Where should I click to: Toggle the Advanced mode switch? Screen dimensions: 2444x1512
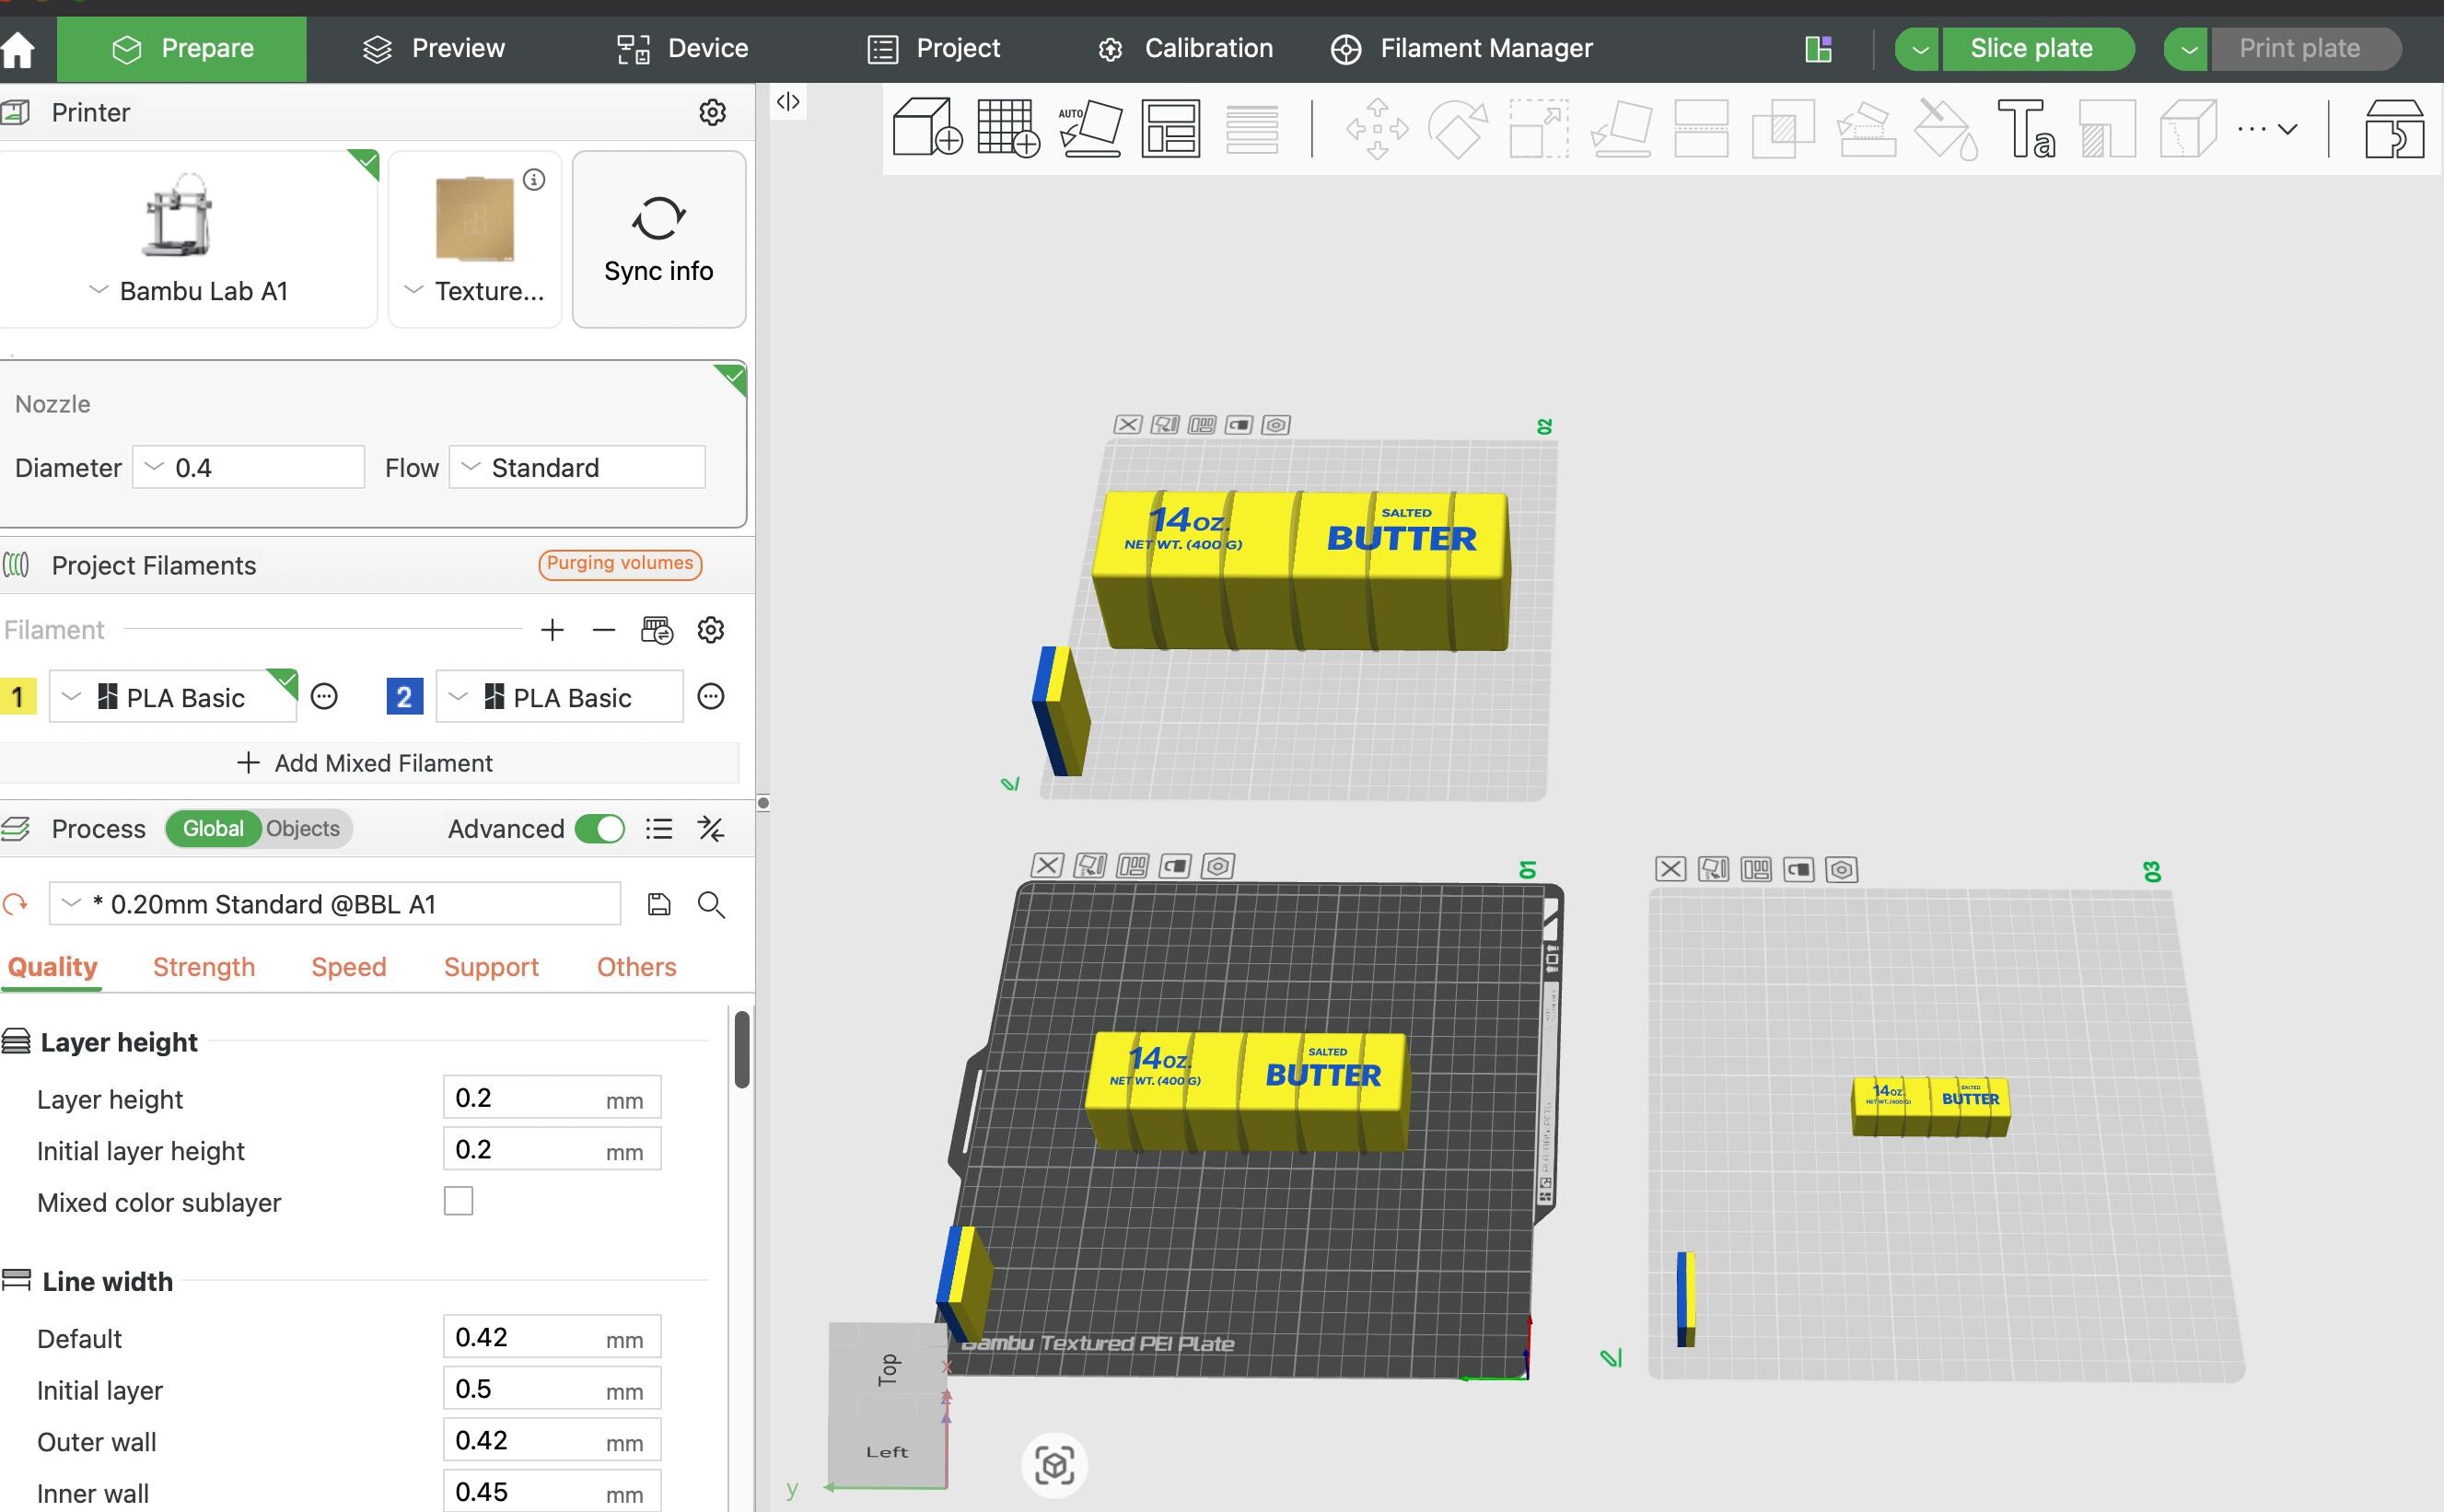(600, 829)
